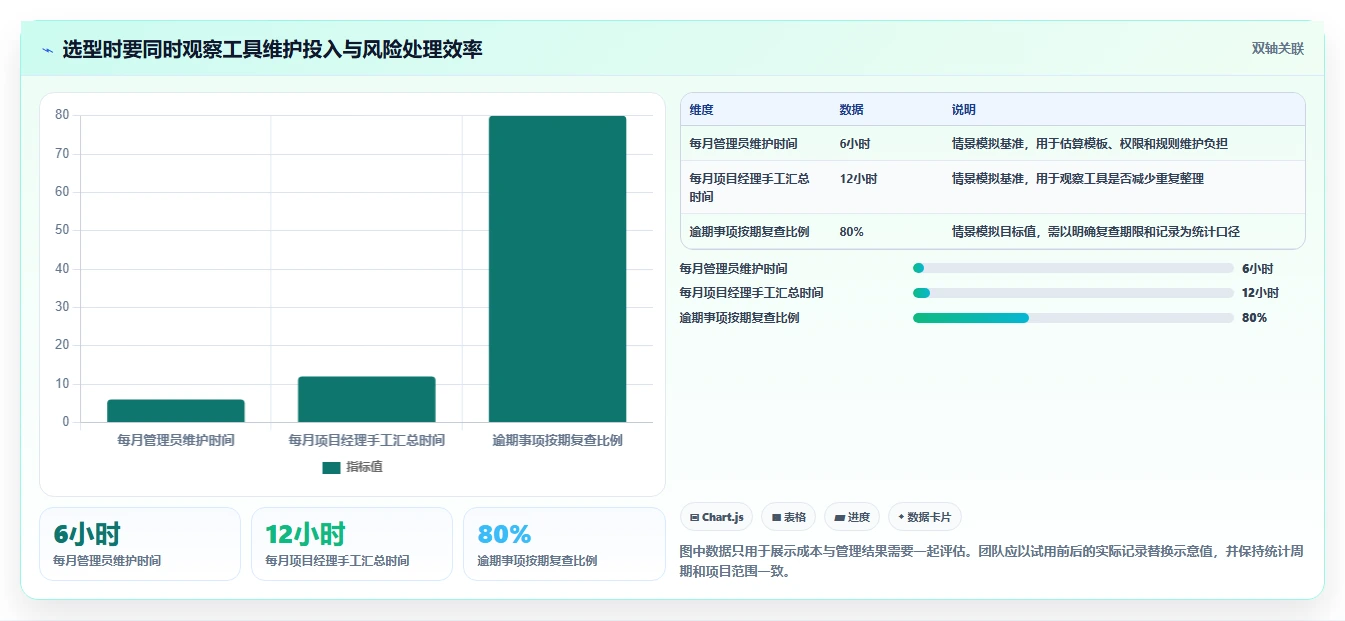The height and width of the screenshot is (621, 1345).
Task: Click the 6小时 progress bar for 每月管理员维护时间
Action: [1073, 268]
